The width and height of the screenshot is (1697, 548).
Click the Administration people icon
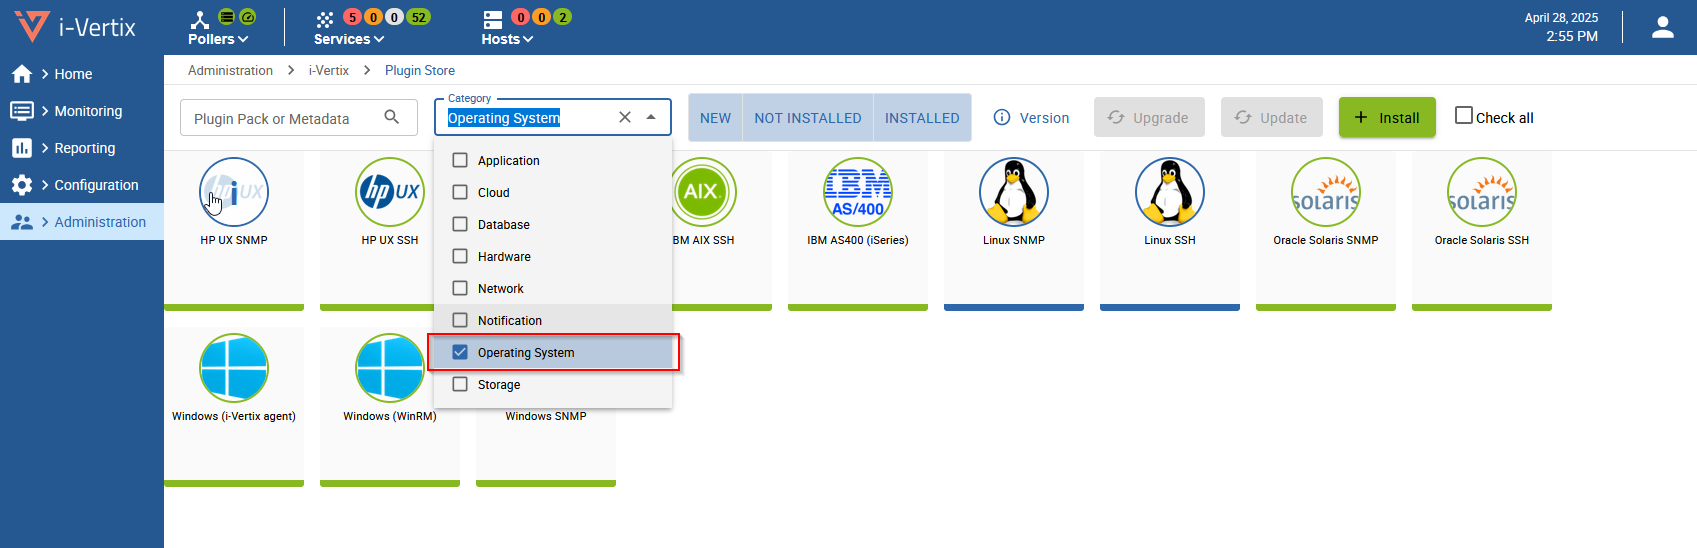coord(22,222)
